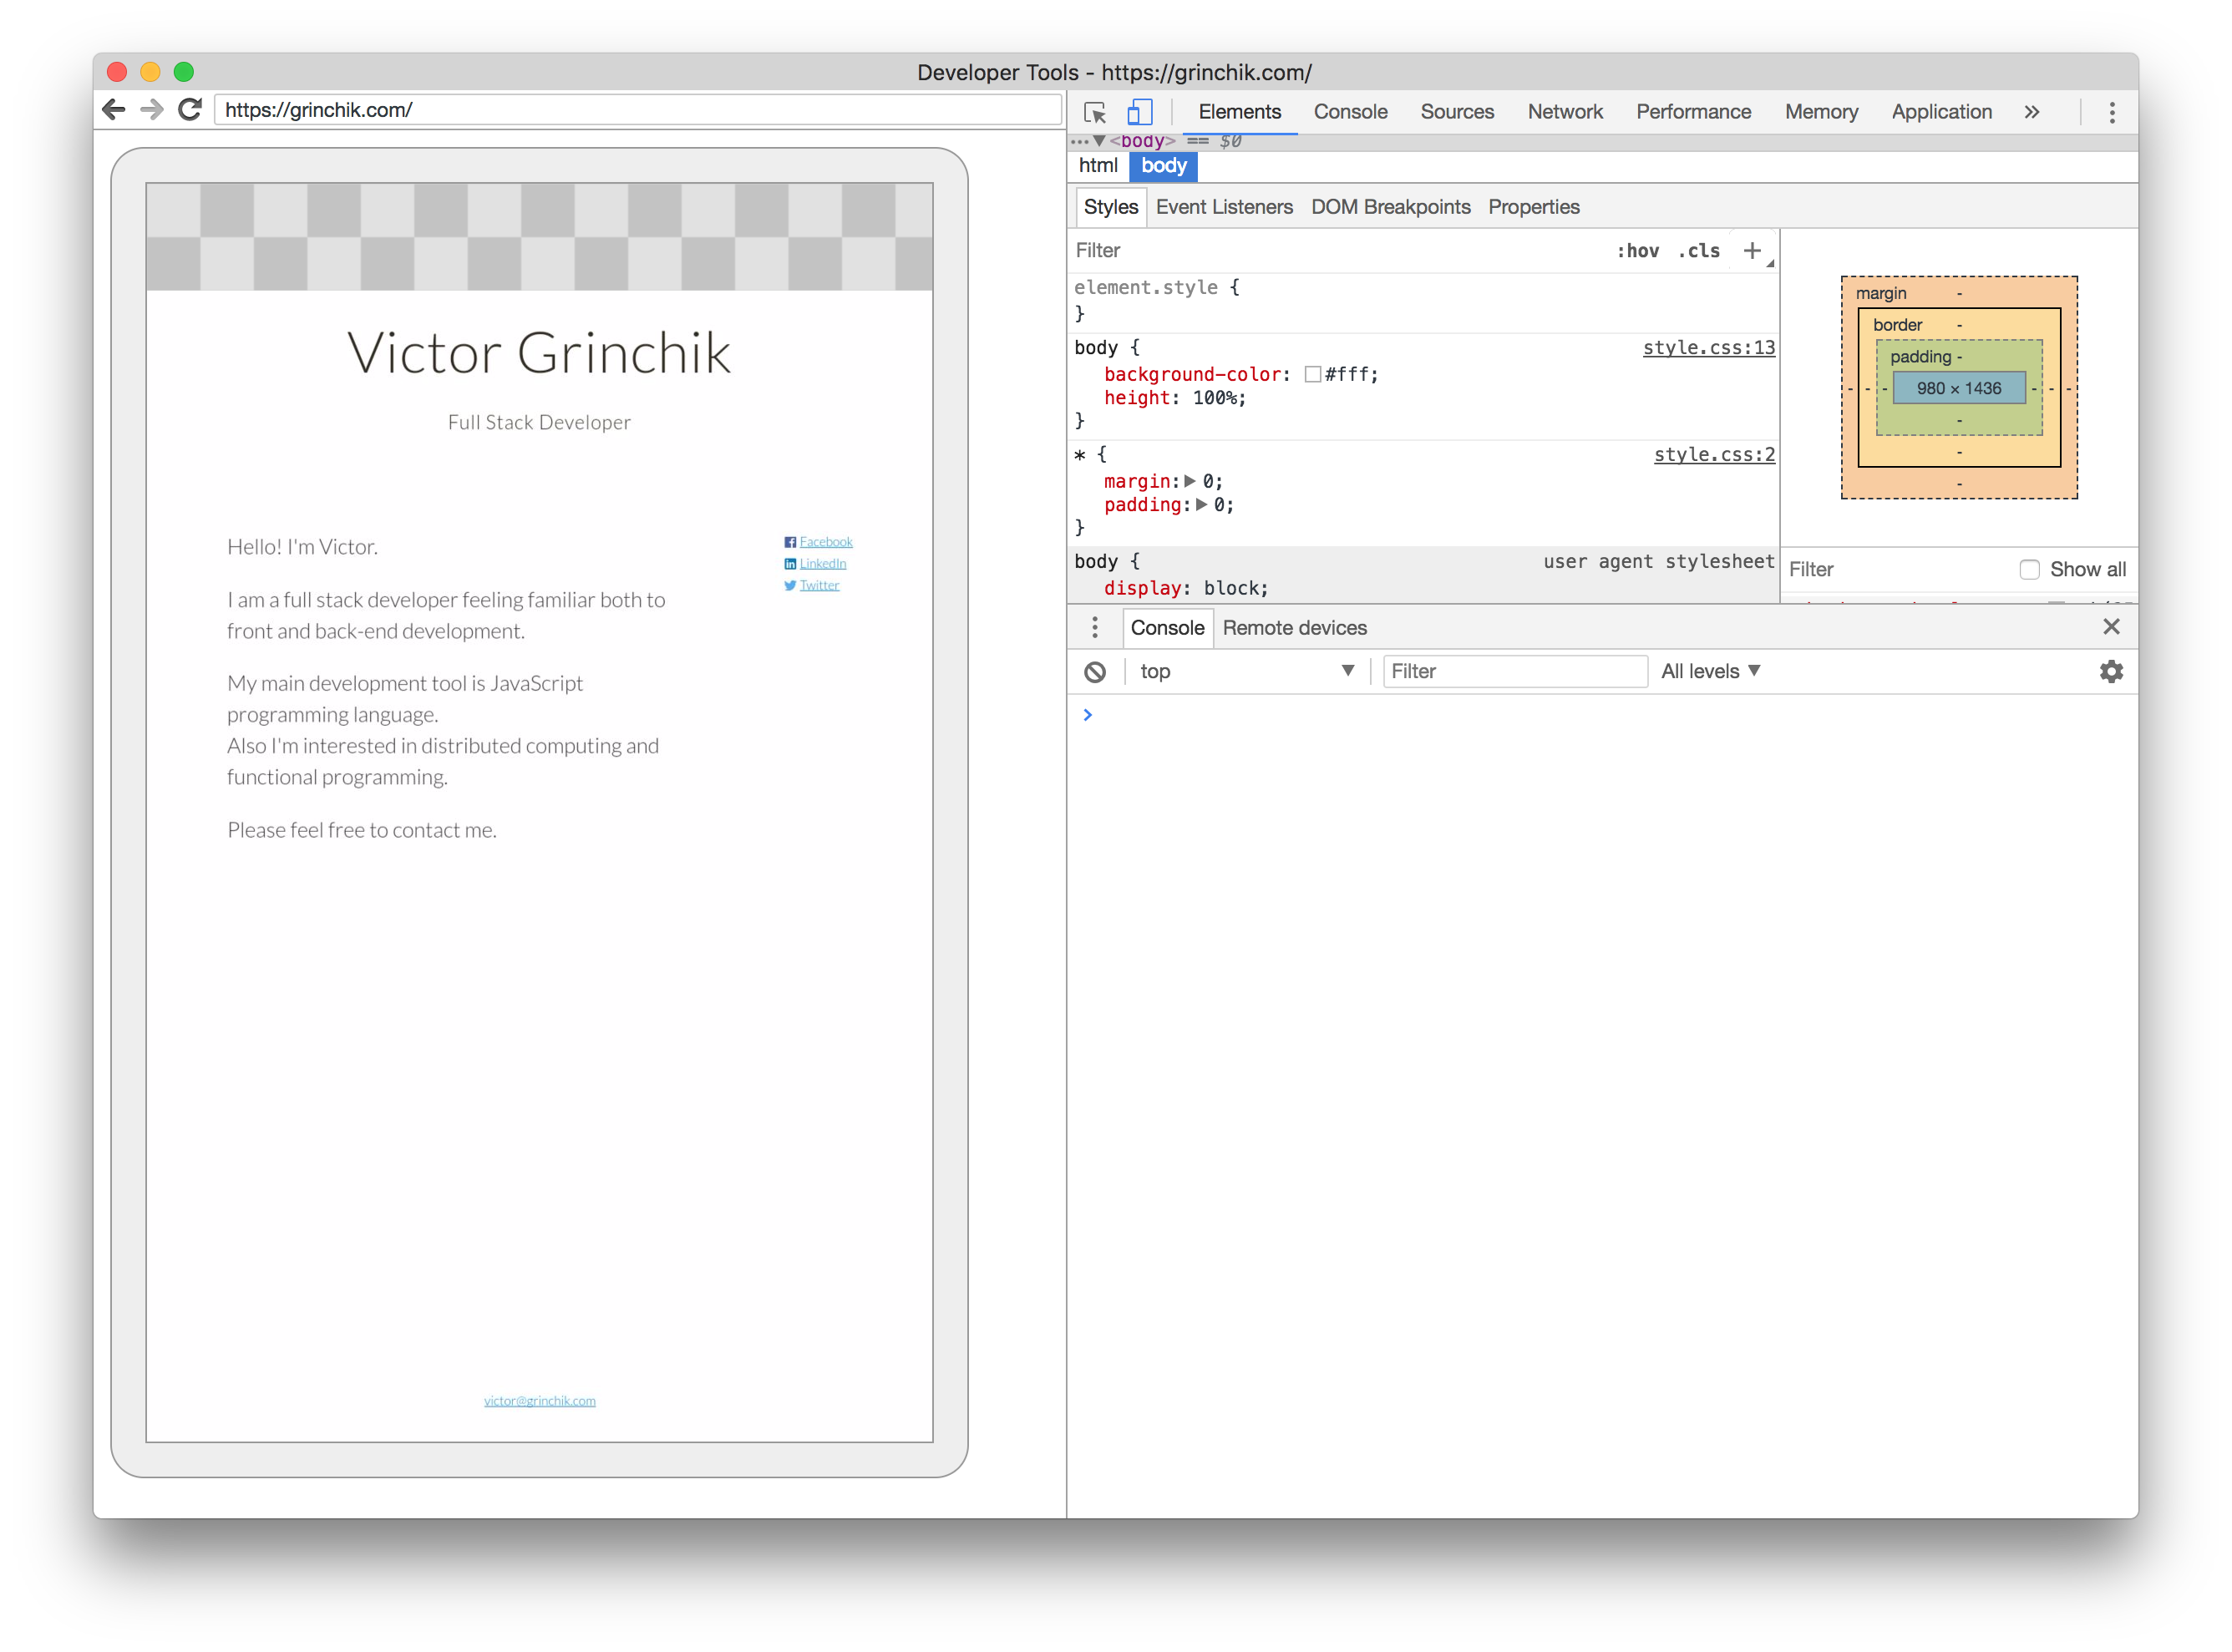Click the clear console icon
The image size is (2232, 1652).
pyautogui.click(x=1095, y=671)
